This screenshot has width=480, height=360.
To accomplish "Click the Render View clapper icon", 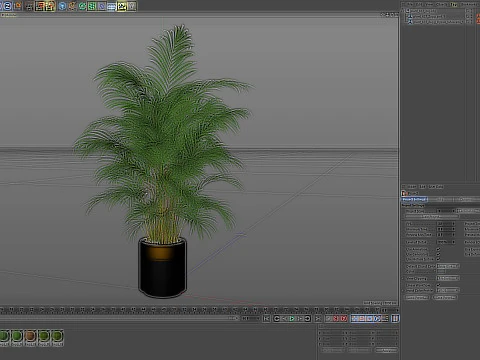I will [29, 6].
